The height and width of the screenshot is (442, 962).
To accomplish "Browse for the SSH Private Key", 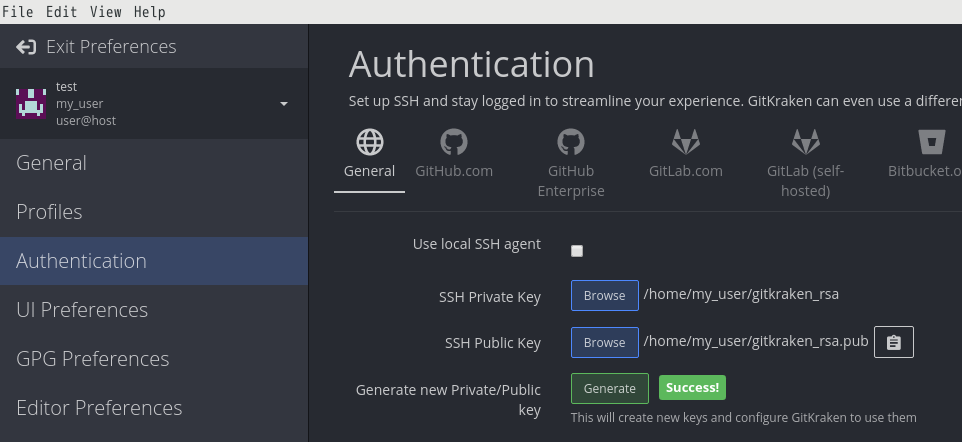I will pyautogui.click(x=604, y=295).
